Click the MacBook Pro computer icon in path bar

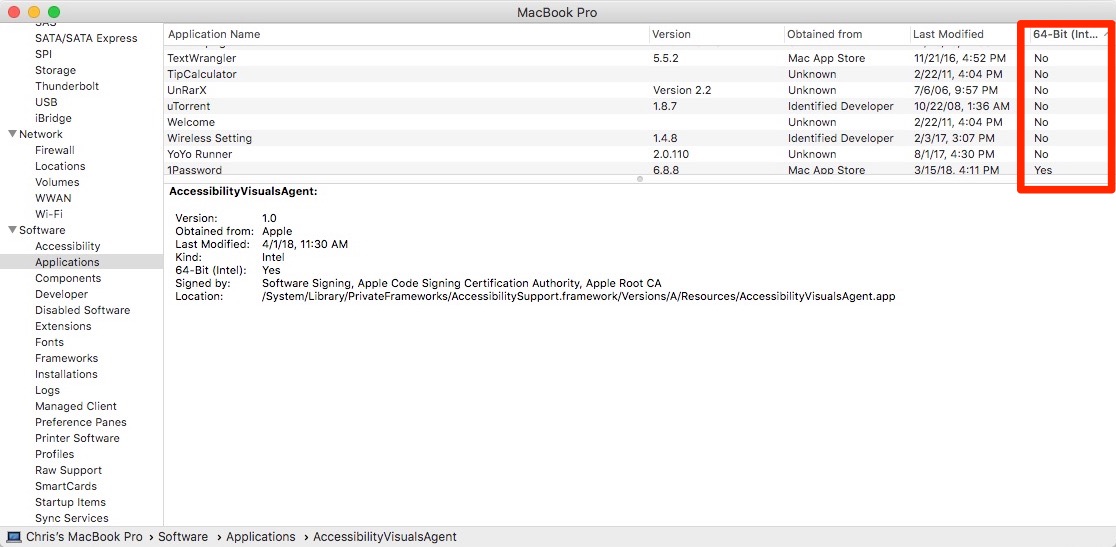click(x=14, y=537)
